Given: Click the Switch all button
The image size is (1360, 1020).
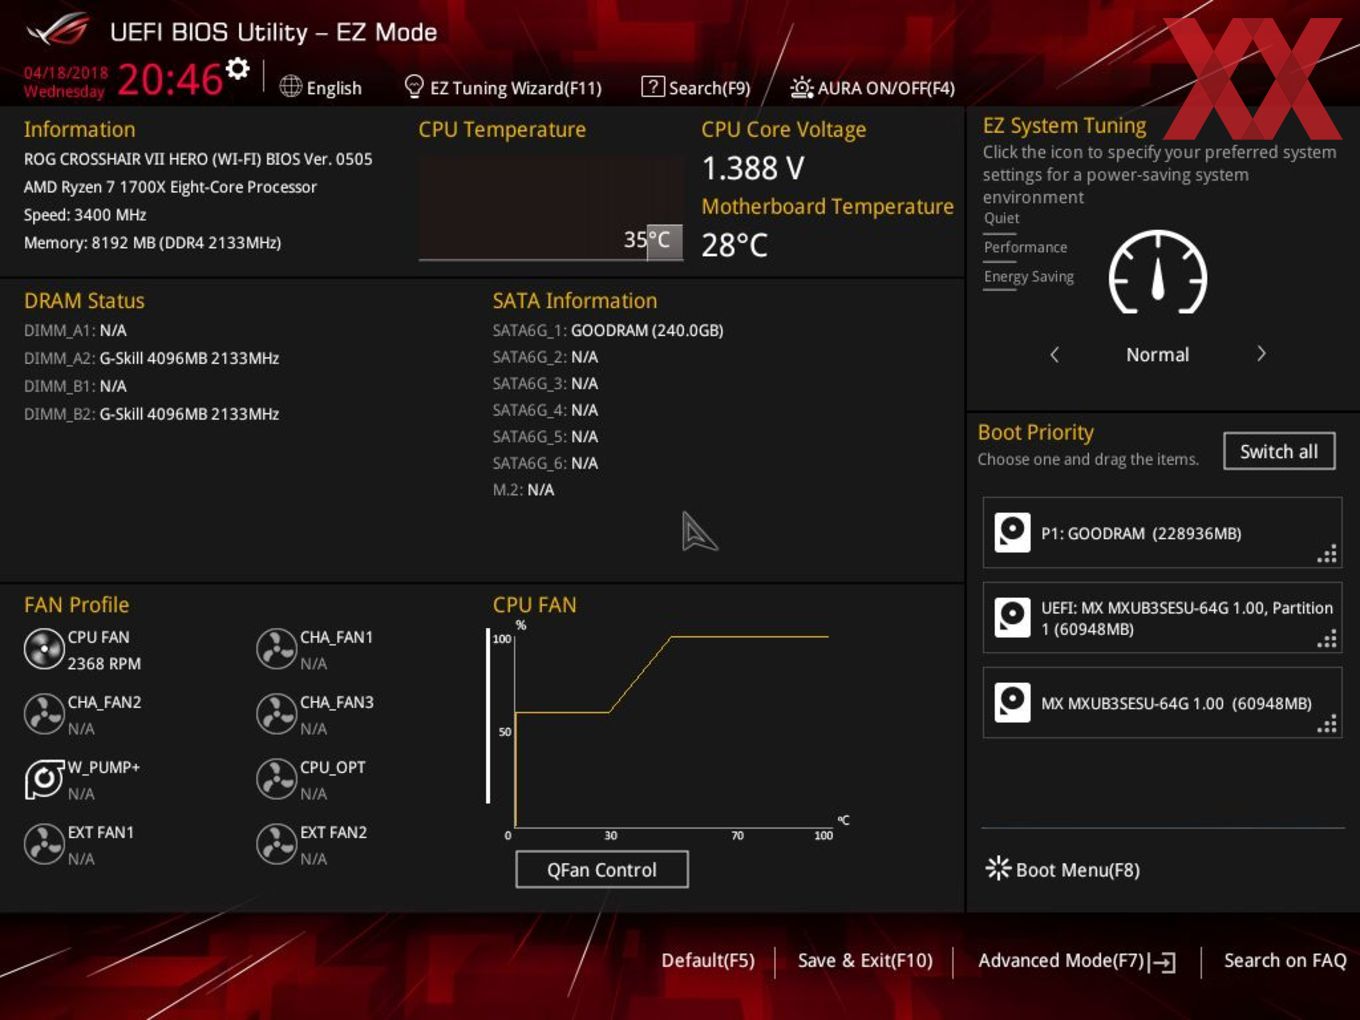Looking at the screenshot, I should pos(1279,451).
